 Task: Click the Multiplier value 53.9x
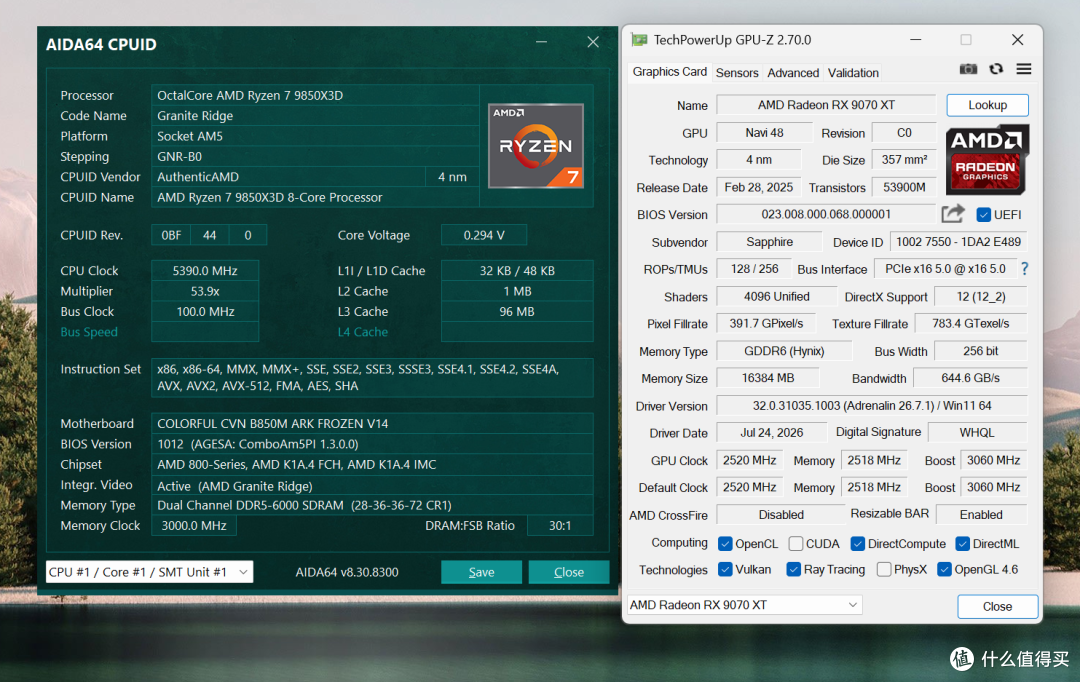click(x=205, y=291)
